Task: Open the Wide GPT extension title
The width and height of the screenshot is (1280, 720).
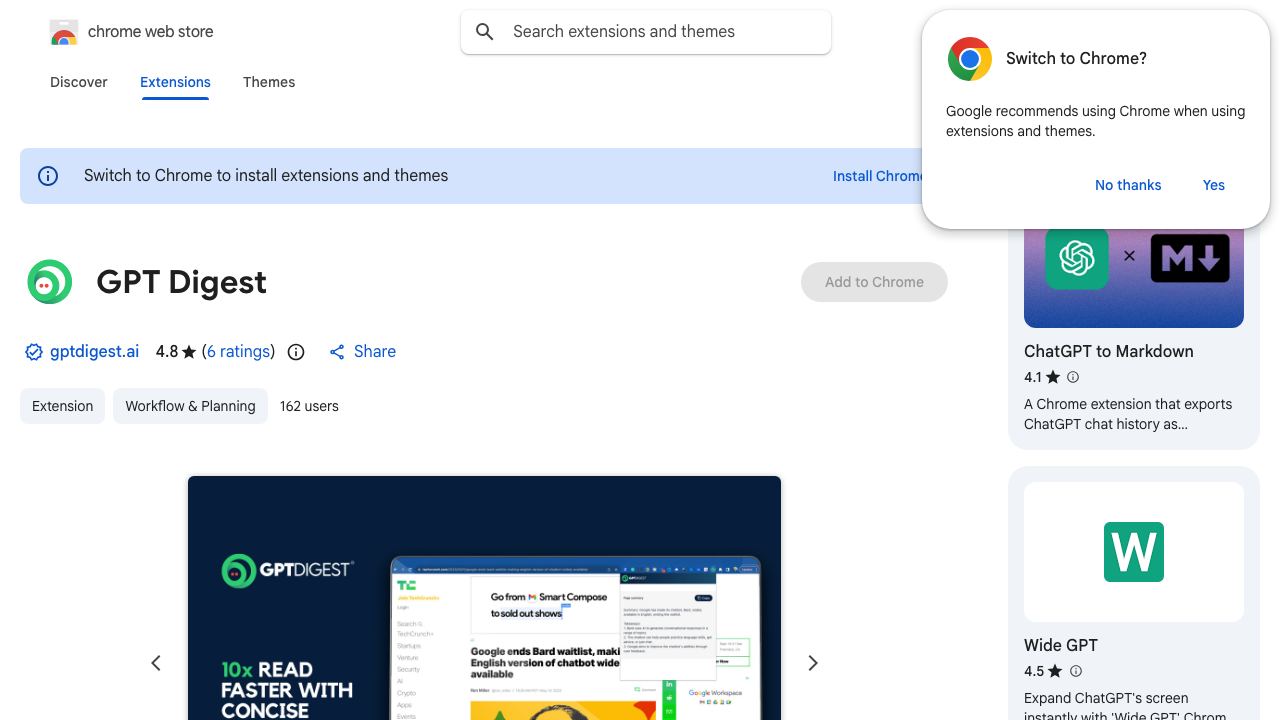Action: pyautogui.click(x=1061, y=646)
